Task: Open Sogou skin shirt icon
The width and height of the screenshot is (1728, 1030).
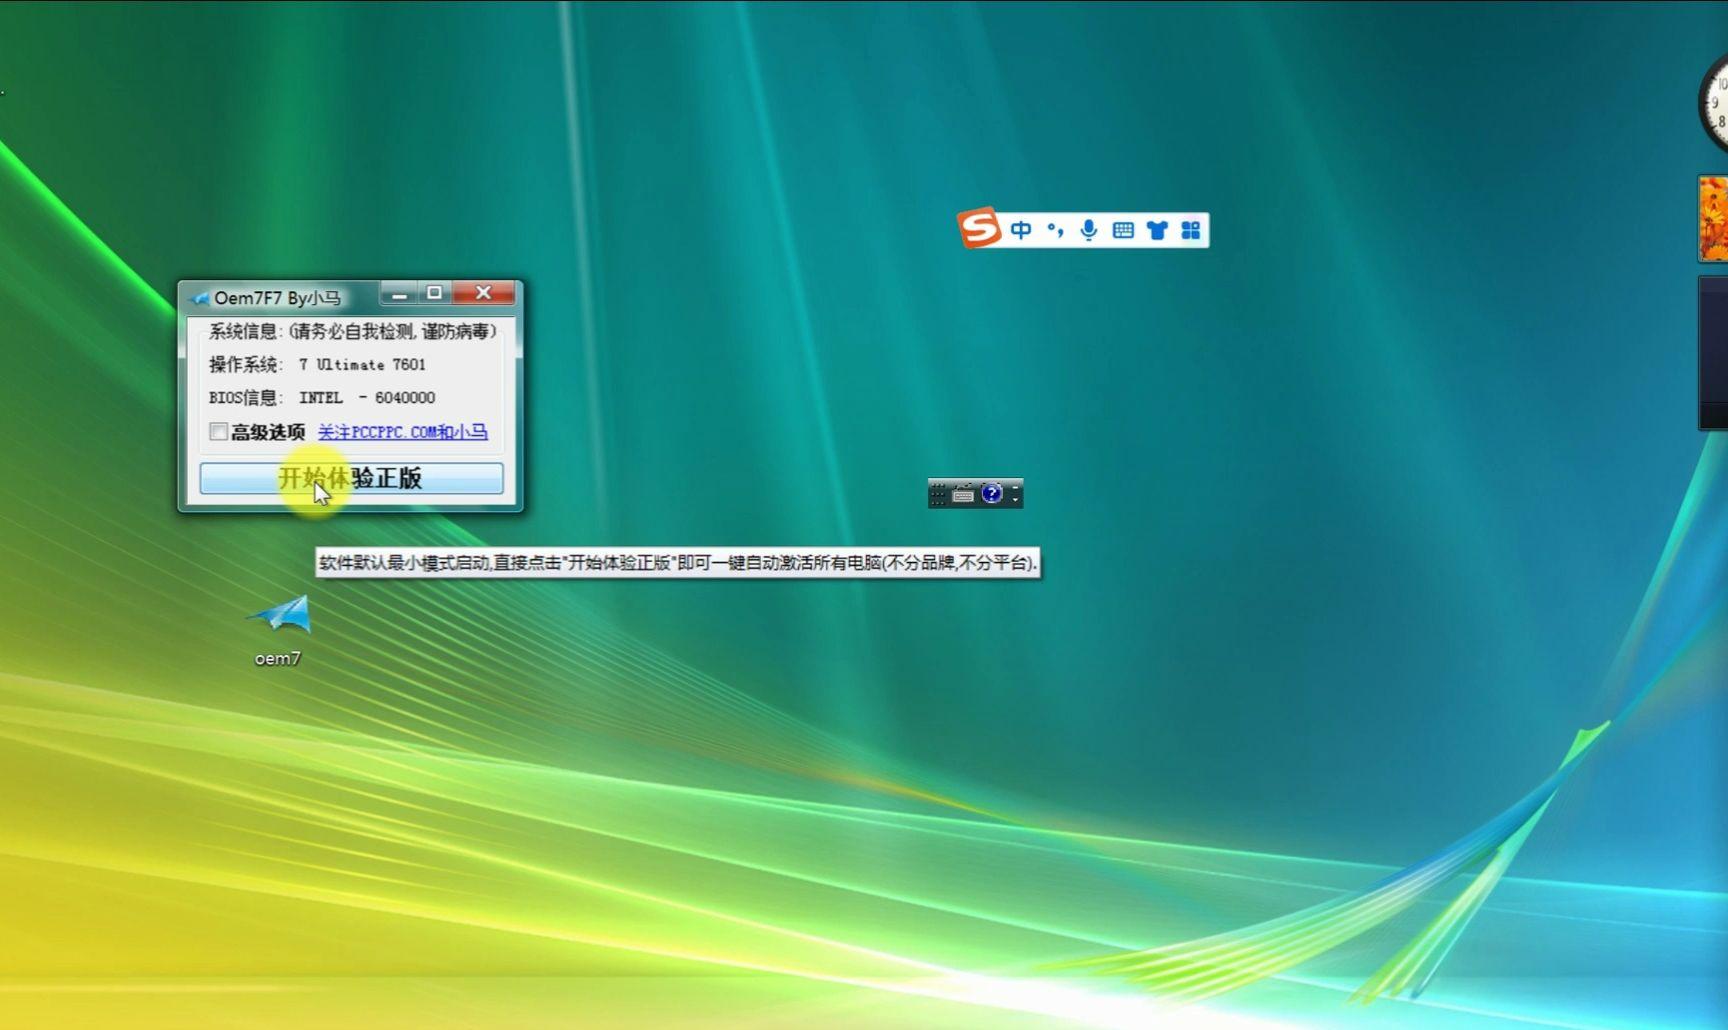Action: (x=1157, y=231)
